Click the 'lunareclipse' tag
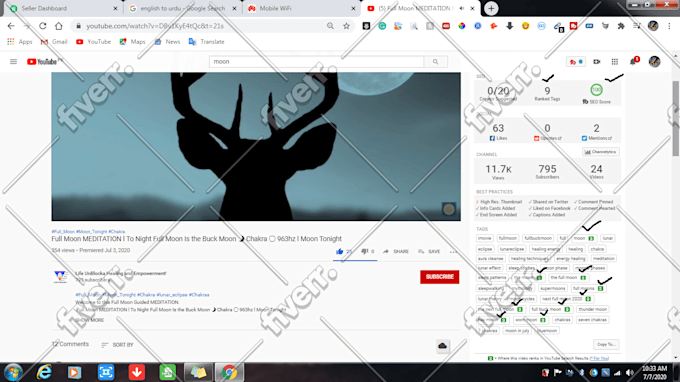This screenshot has height=382, width=680. pyautogui.click(x=512, y=249)
